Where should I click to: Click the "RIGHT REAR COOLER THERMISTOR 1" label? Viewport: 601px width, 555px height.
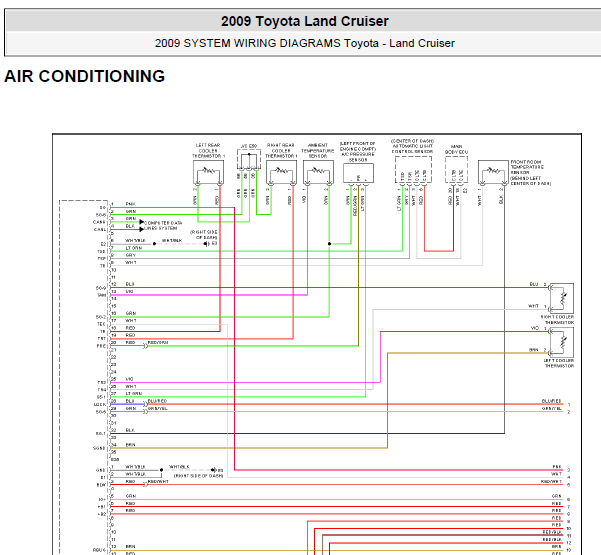pyautogui.click(x=281, y=151)
